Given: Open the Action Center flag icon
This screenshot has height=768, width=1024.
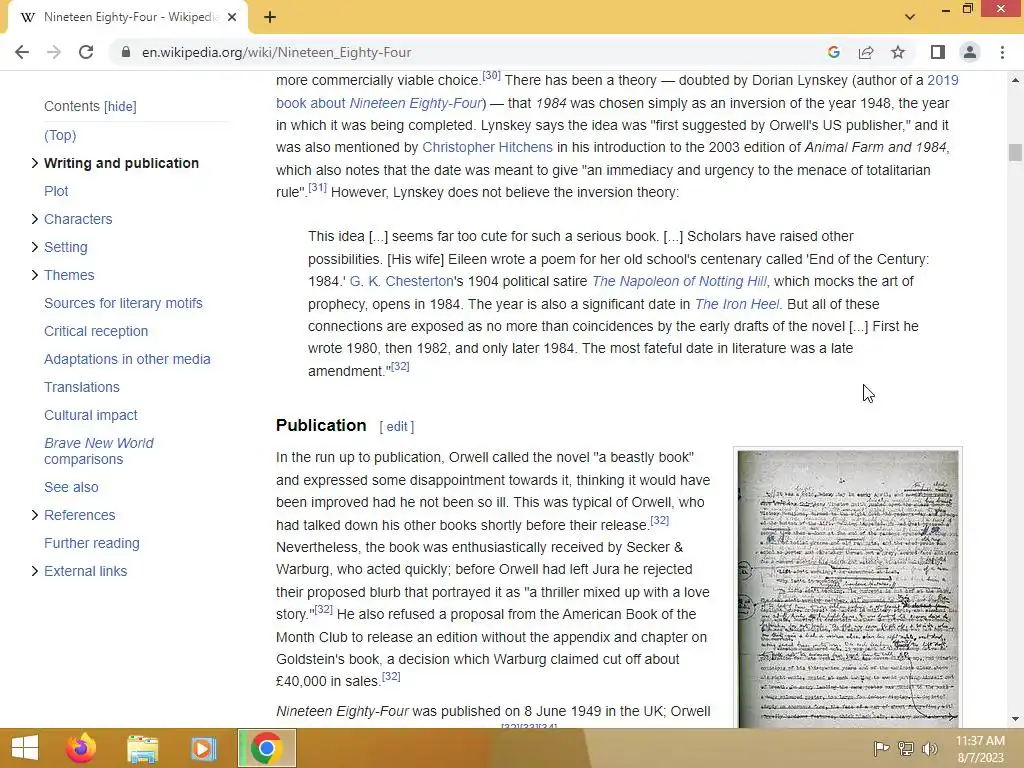Looking at the screenshot, I should 881,748.
